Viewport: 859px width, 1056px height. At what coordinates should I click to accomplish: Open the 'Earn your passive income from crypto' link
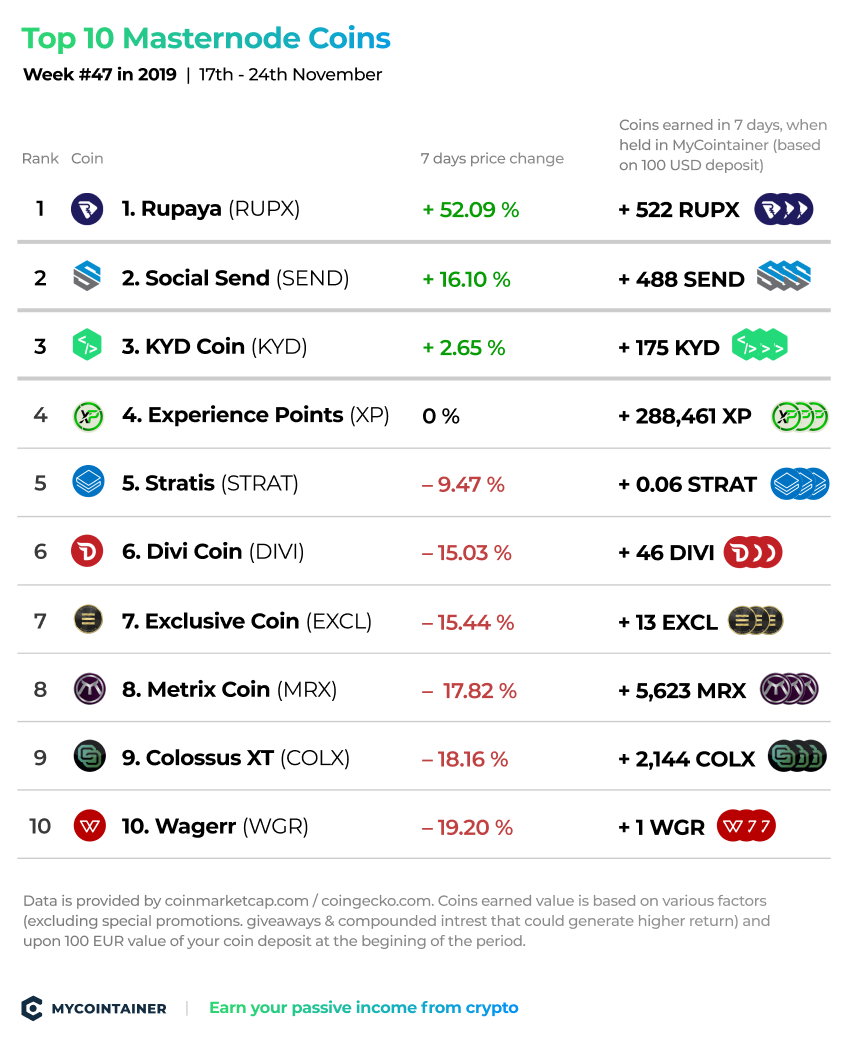click(363, 1008)
